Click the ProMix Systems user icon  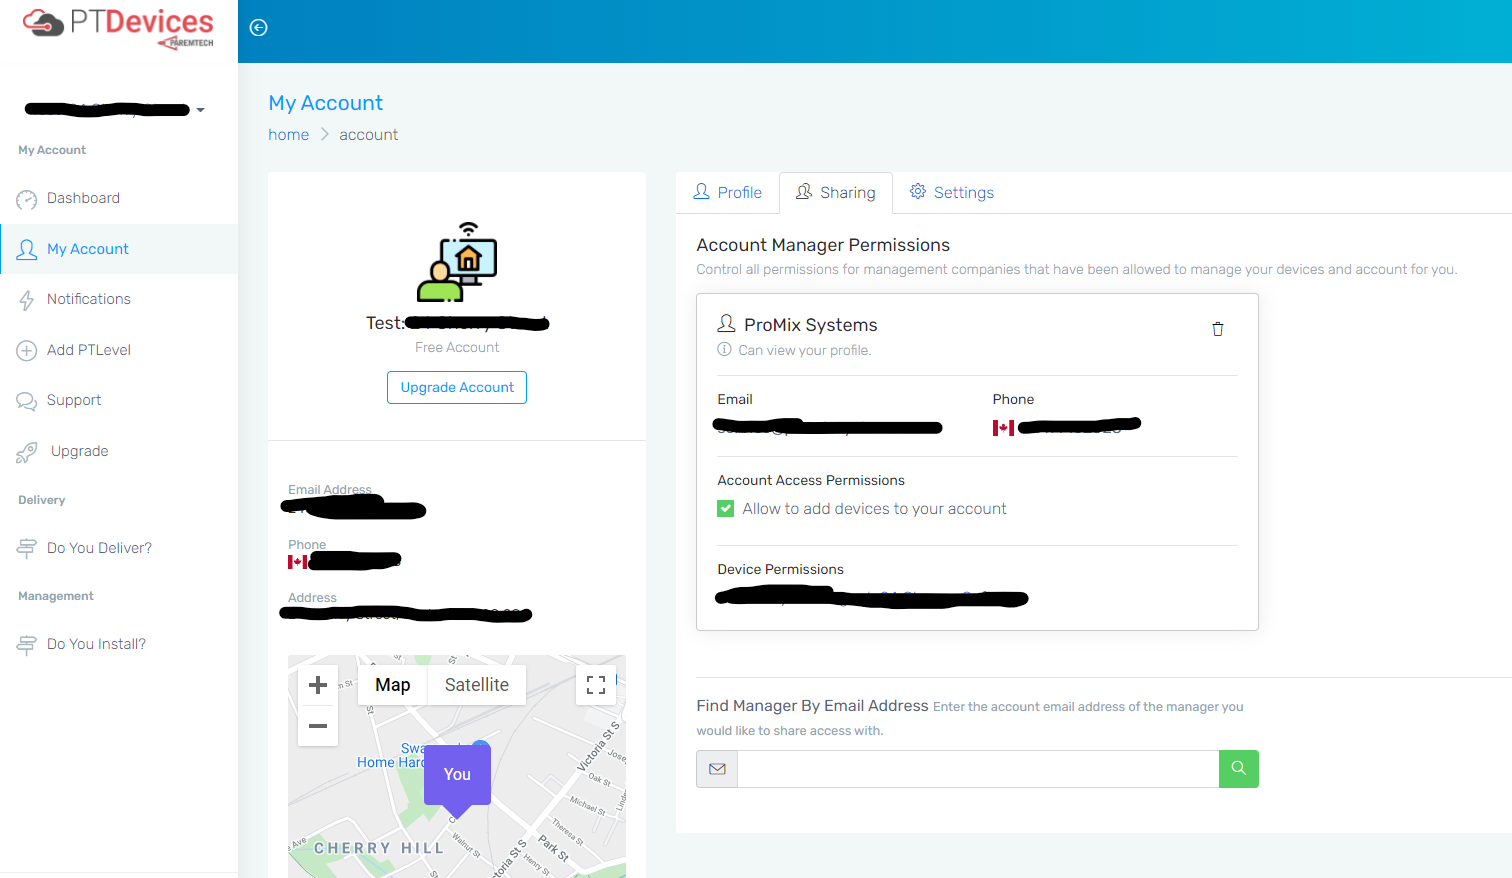coord(727,324)
